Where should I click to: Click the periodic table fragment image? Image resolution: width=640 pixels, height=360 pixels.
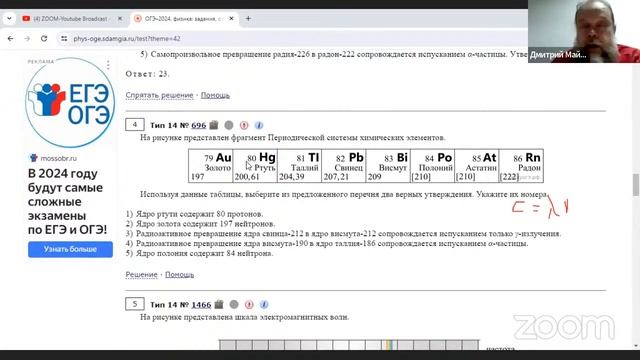[366, 166]
